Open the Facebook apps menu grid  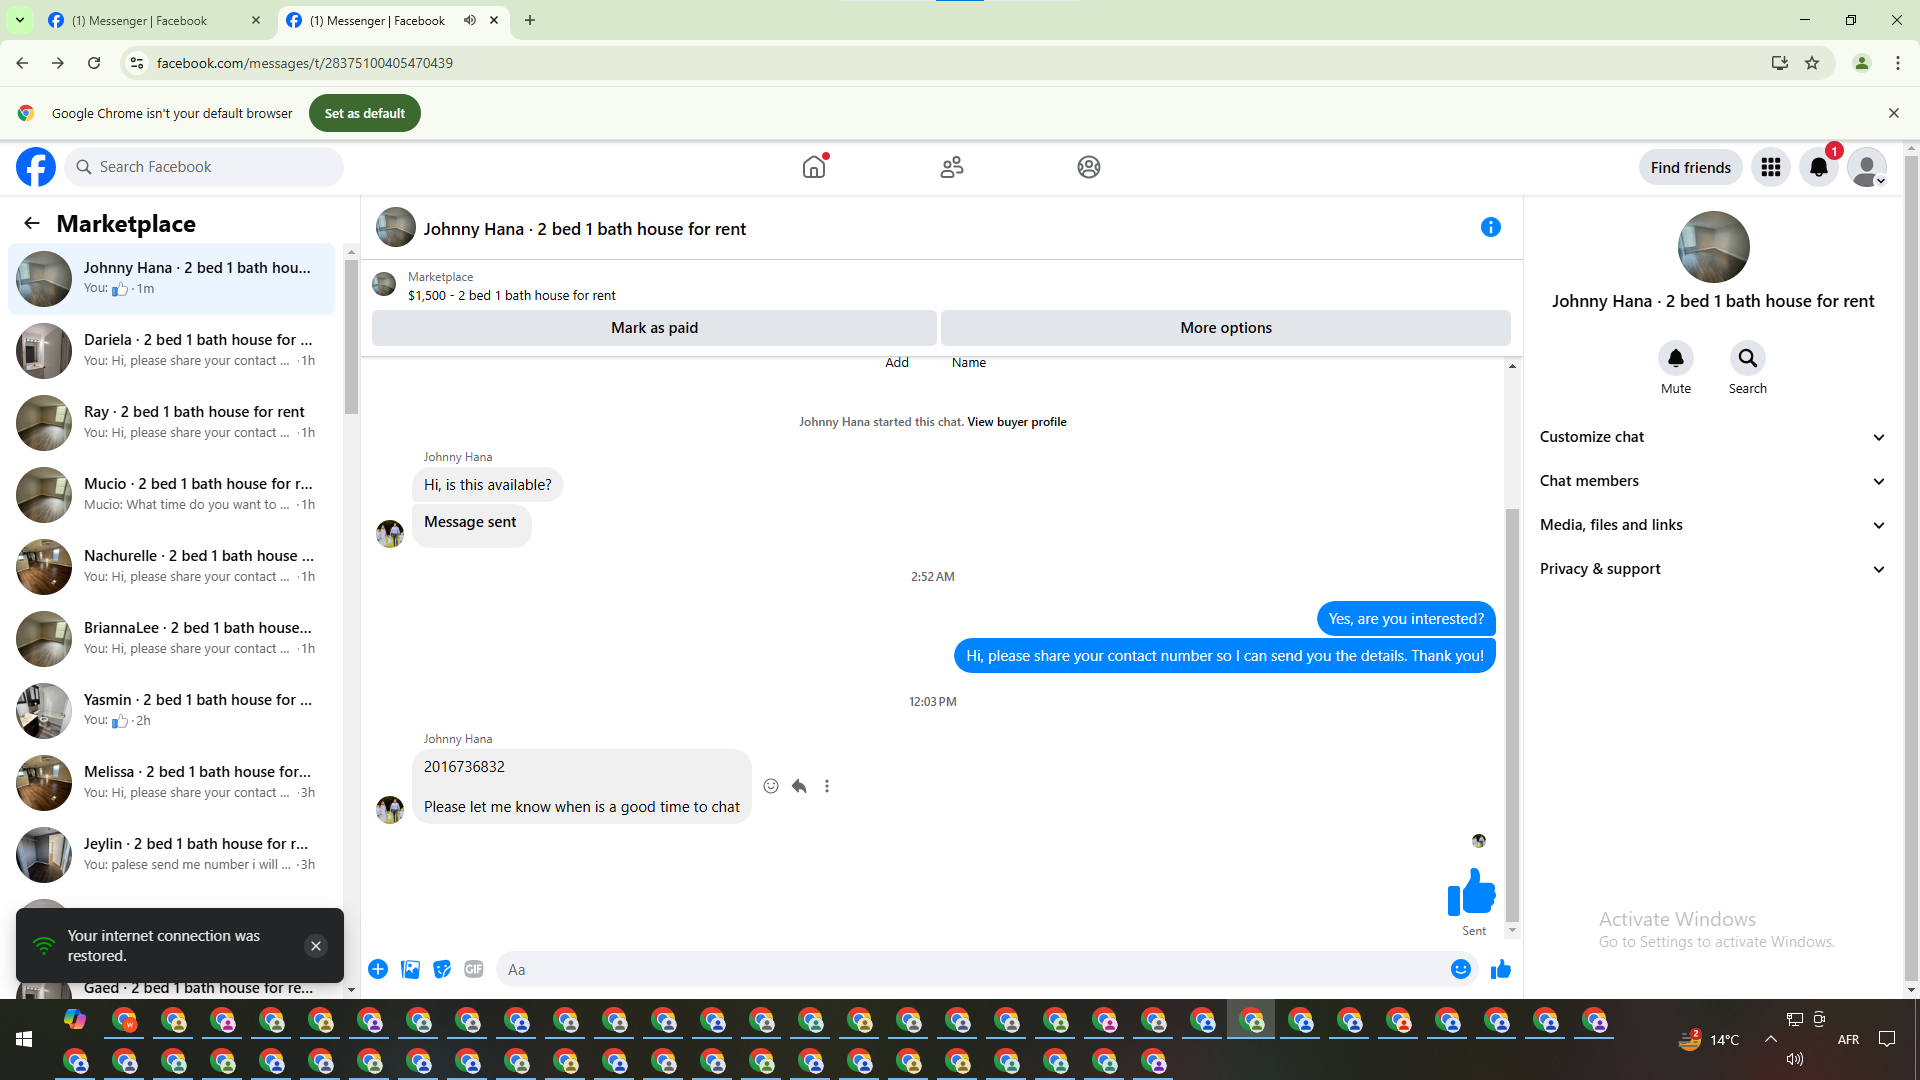[x=1771, y=167]
